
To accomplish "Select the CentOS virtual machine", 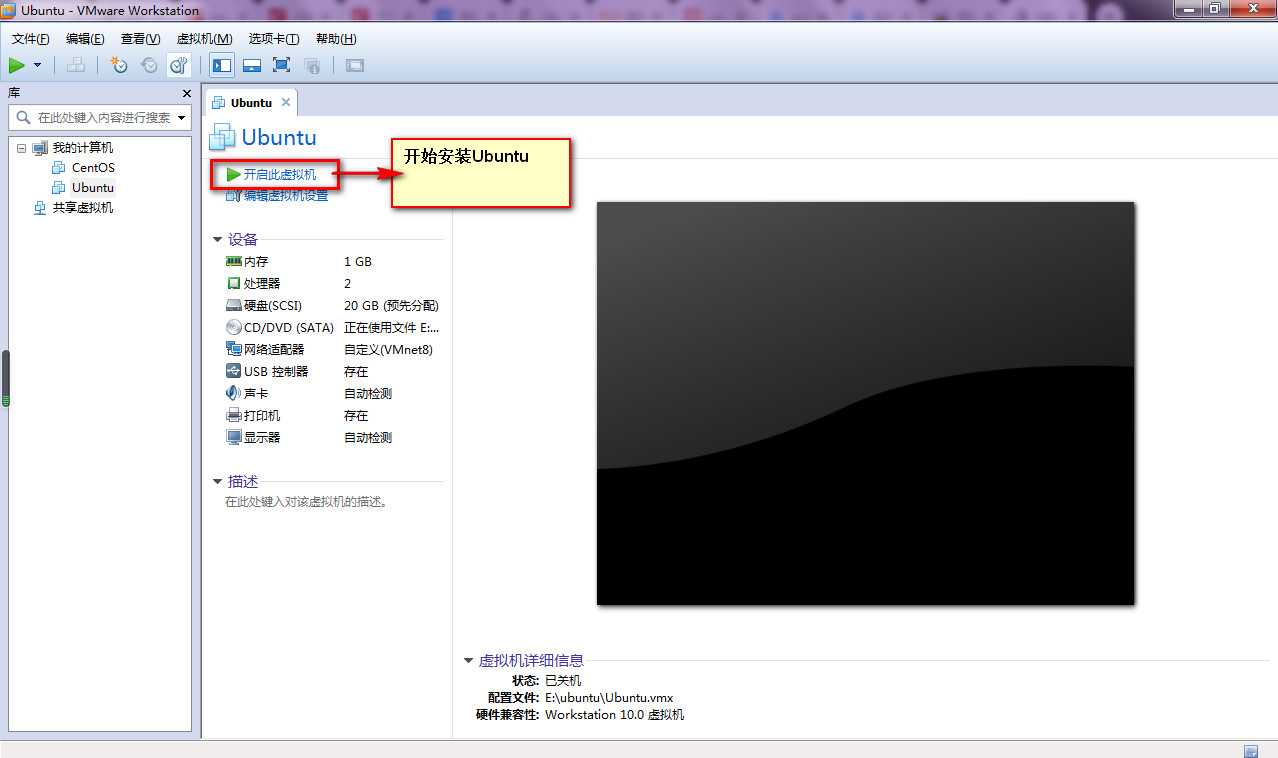I will (x=93, y=168).
